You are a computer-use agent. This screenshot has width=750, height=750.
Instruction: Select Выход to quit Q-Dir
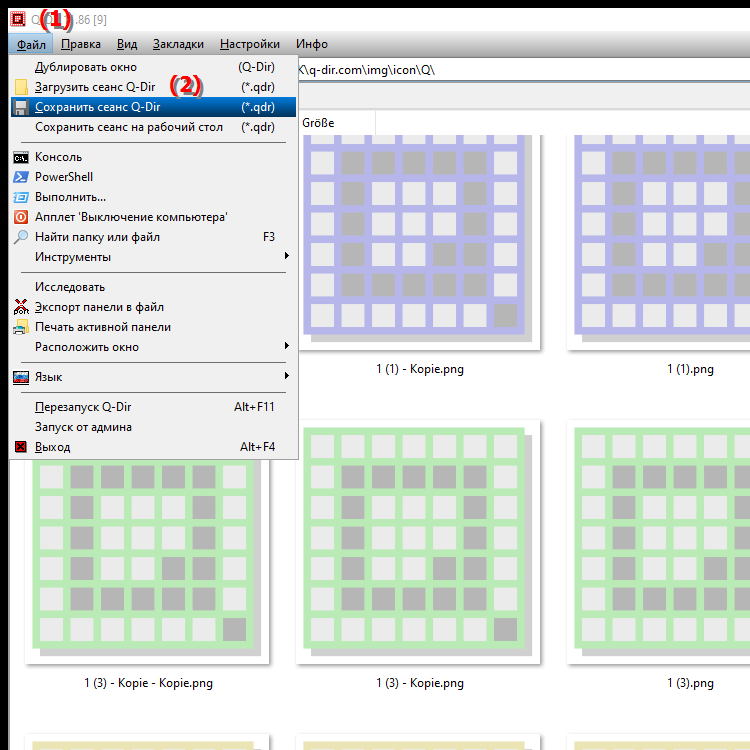tap(154, 447)
